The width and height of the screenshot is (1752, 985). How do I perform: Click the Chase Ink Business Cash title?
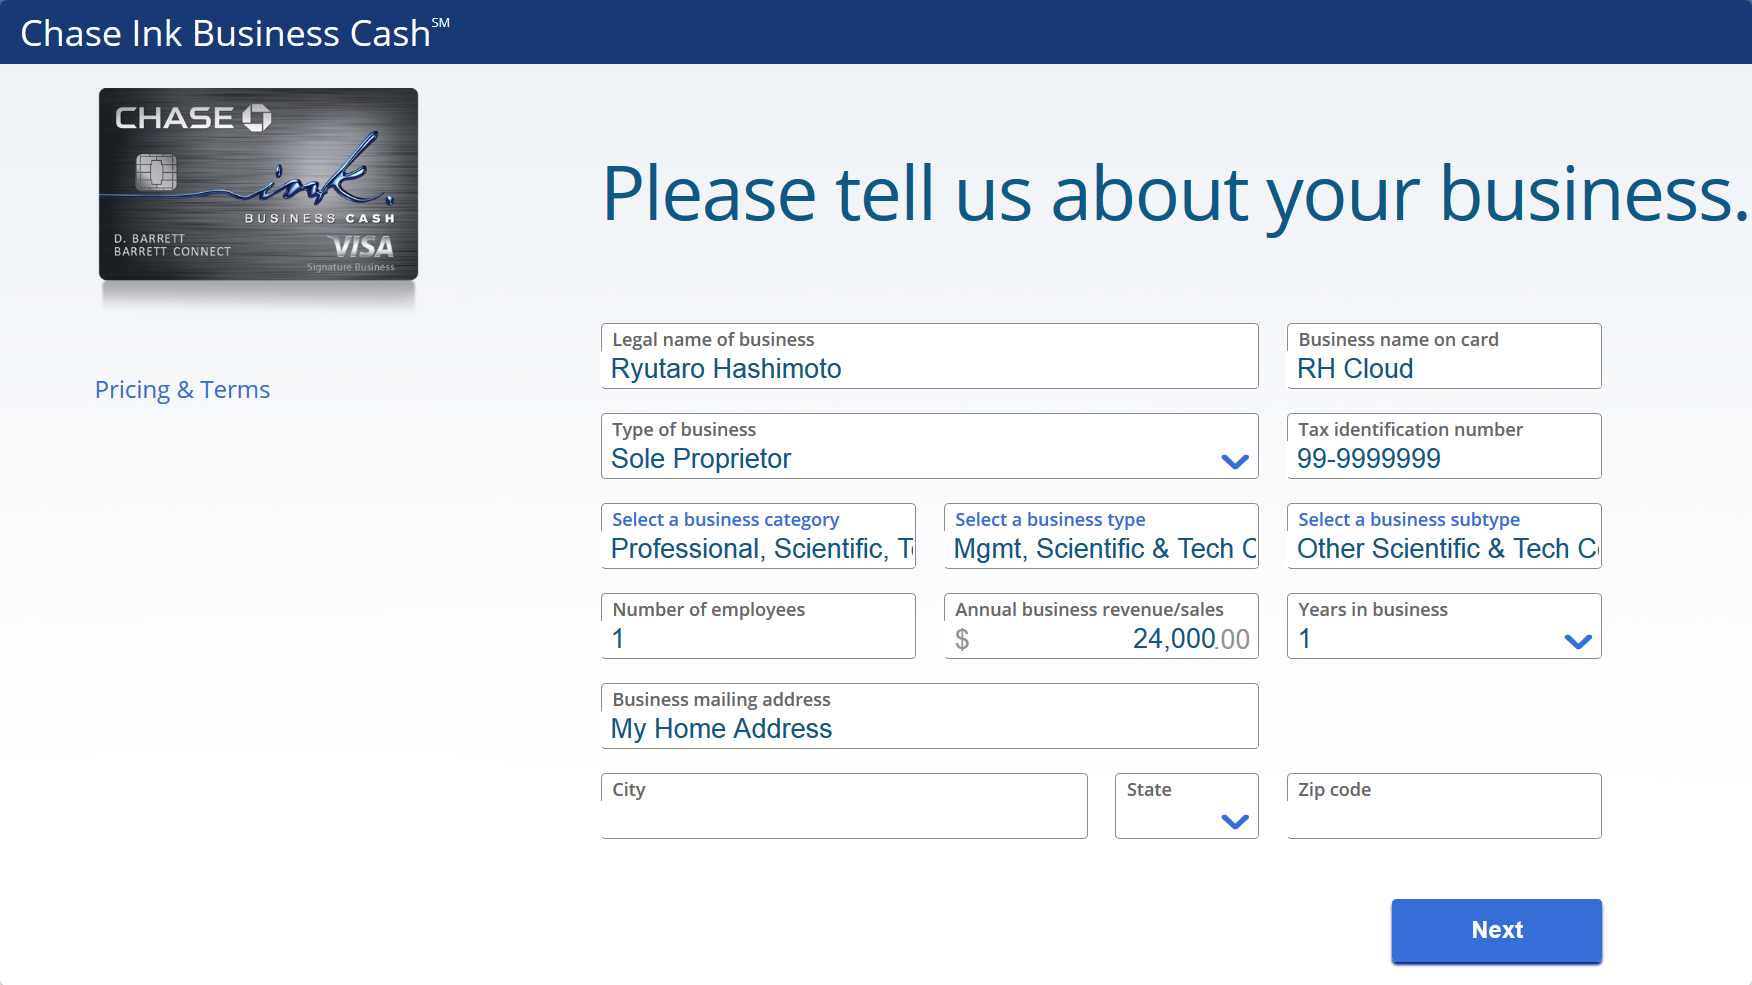tap(235, 33)
